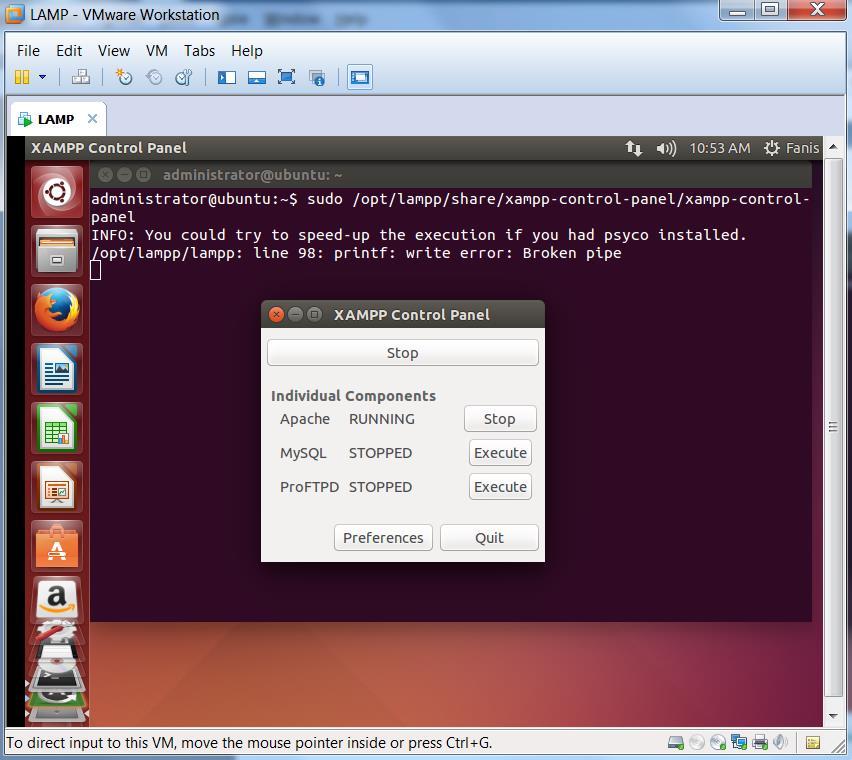Open the sound volume indicator
Viewport: 852px width, 760px height.
tap(666, 148)
